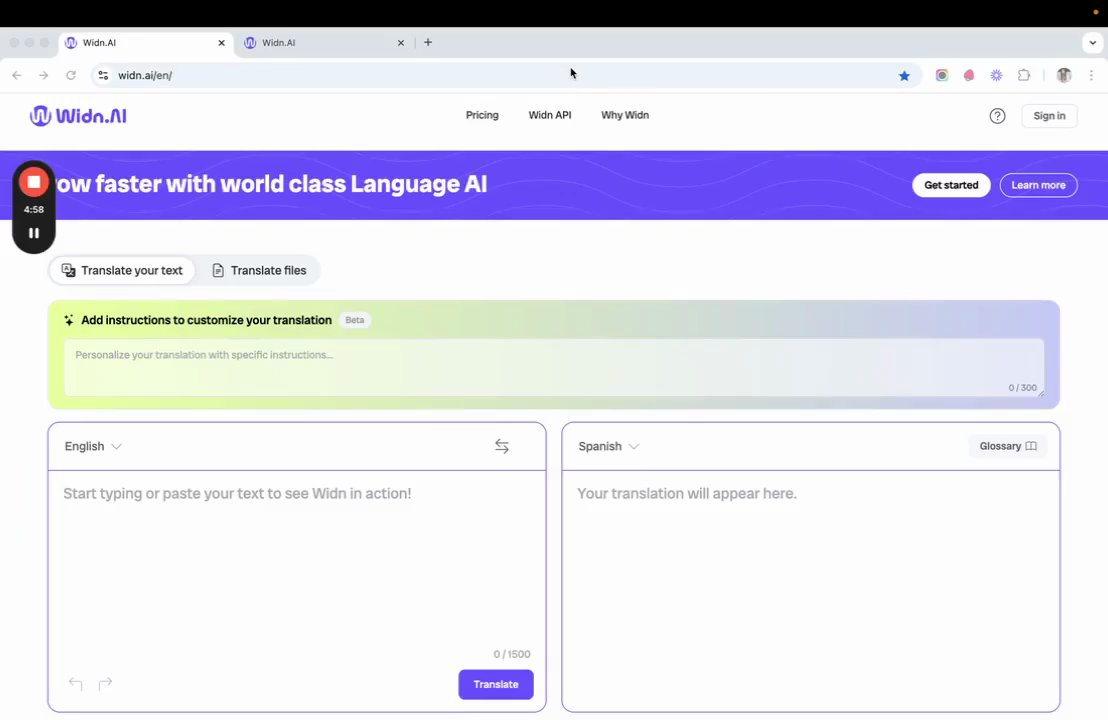
Task: Click the translation output placeholder text
Action: (x=686, y=493)
